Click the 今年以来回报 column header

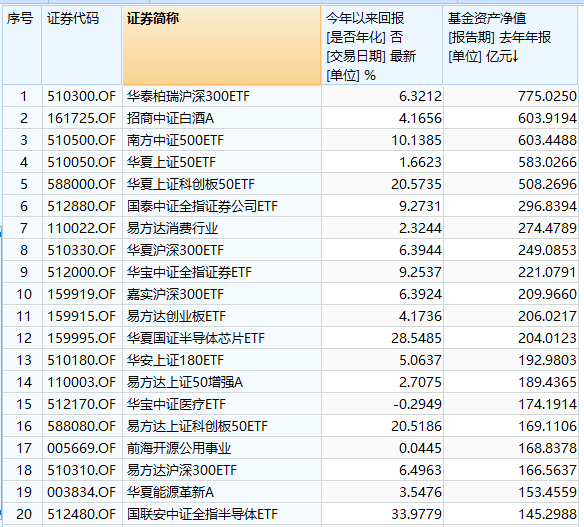point(382,45)
